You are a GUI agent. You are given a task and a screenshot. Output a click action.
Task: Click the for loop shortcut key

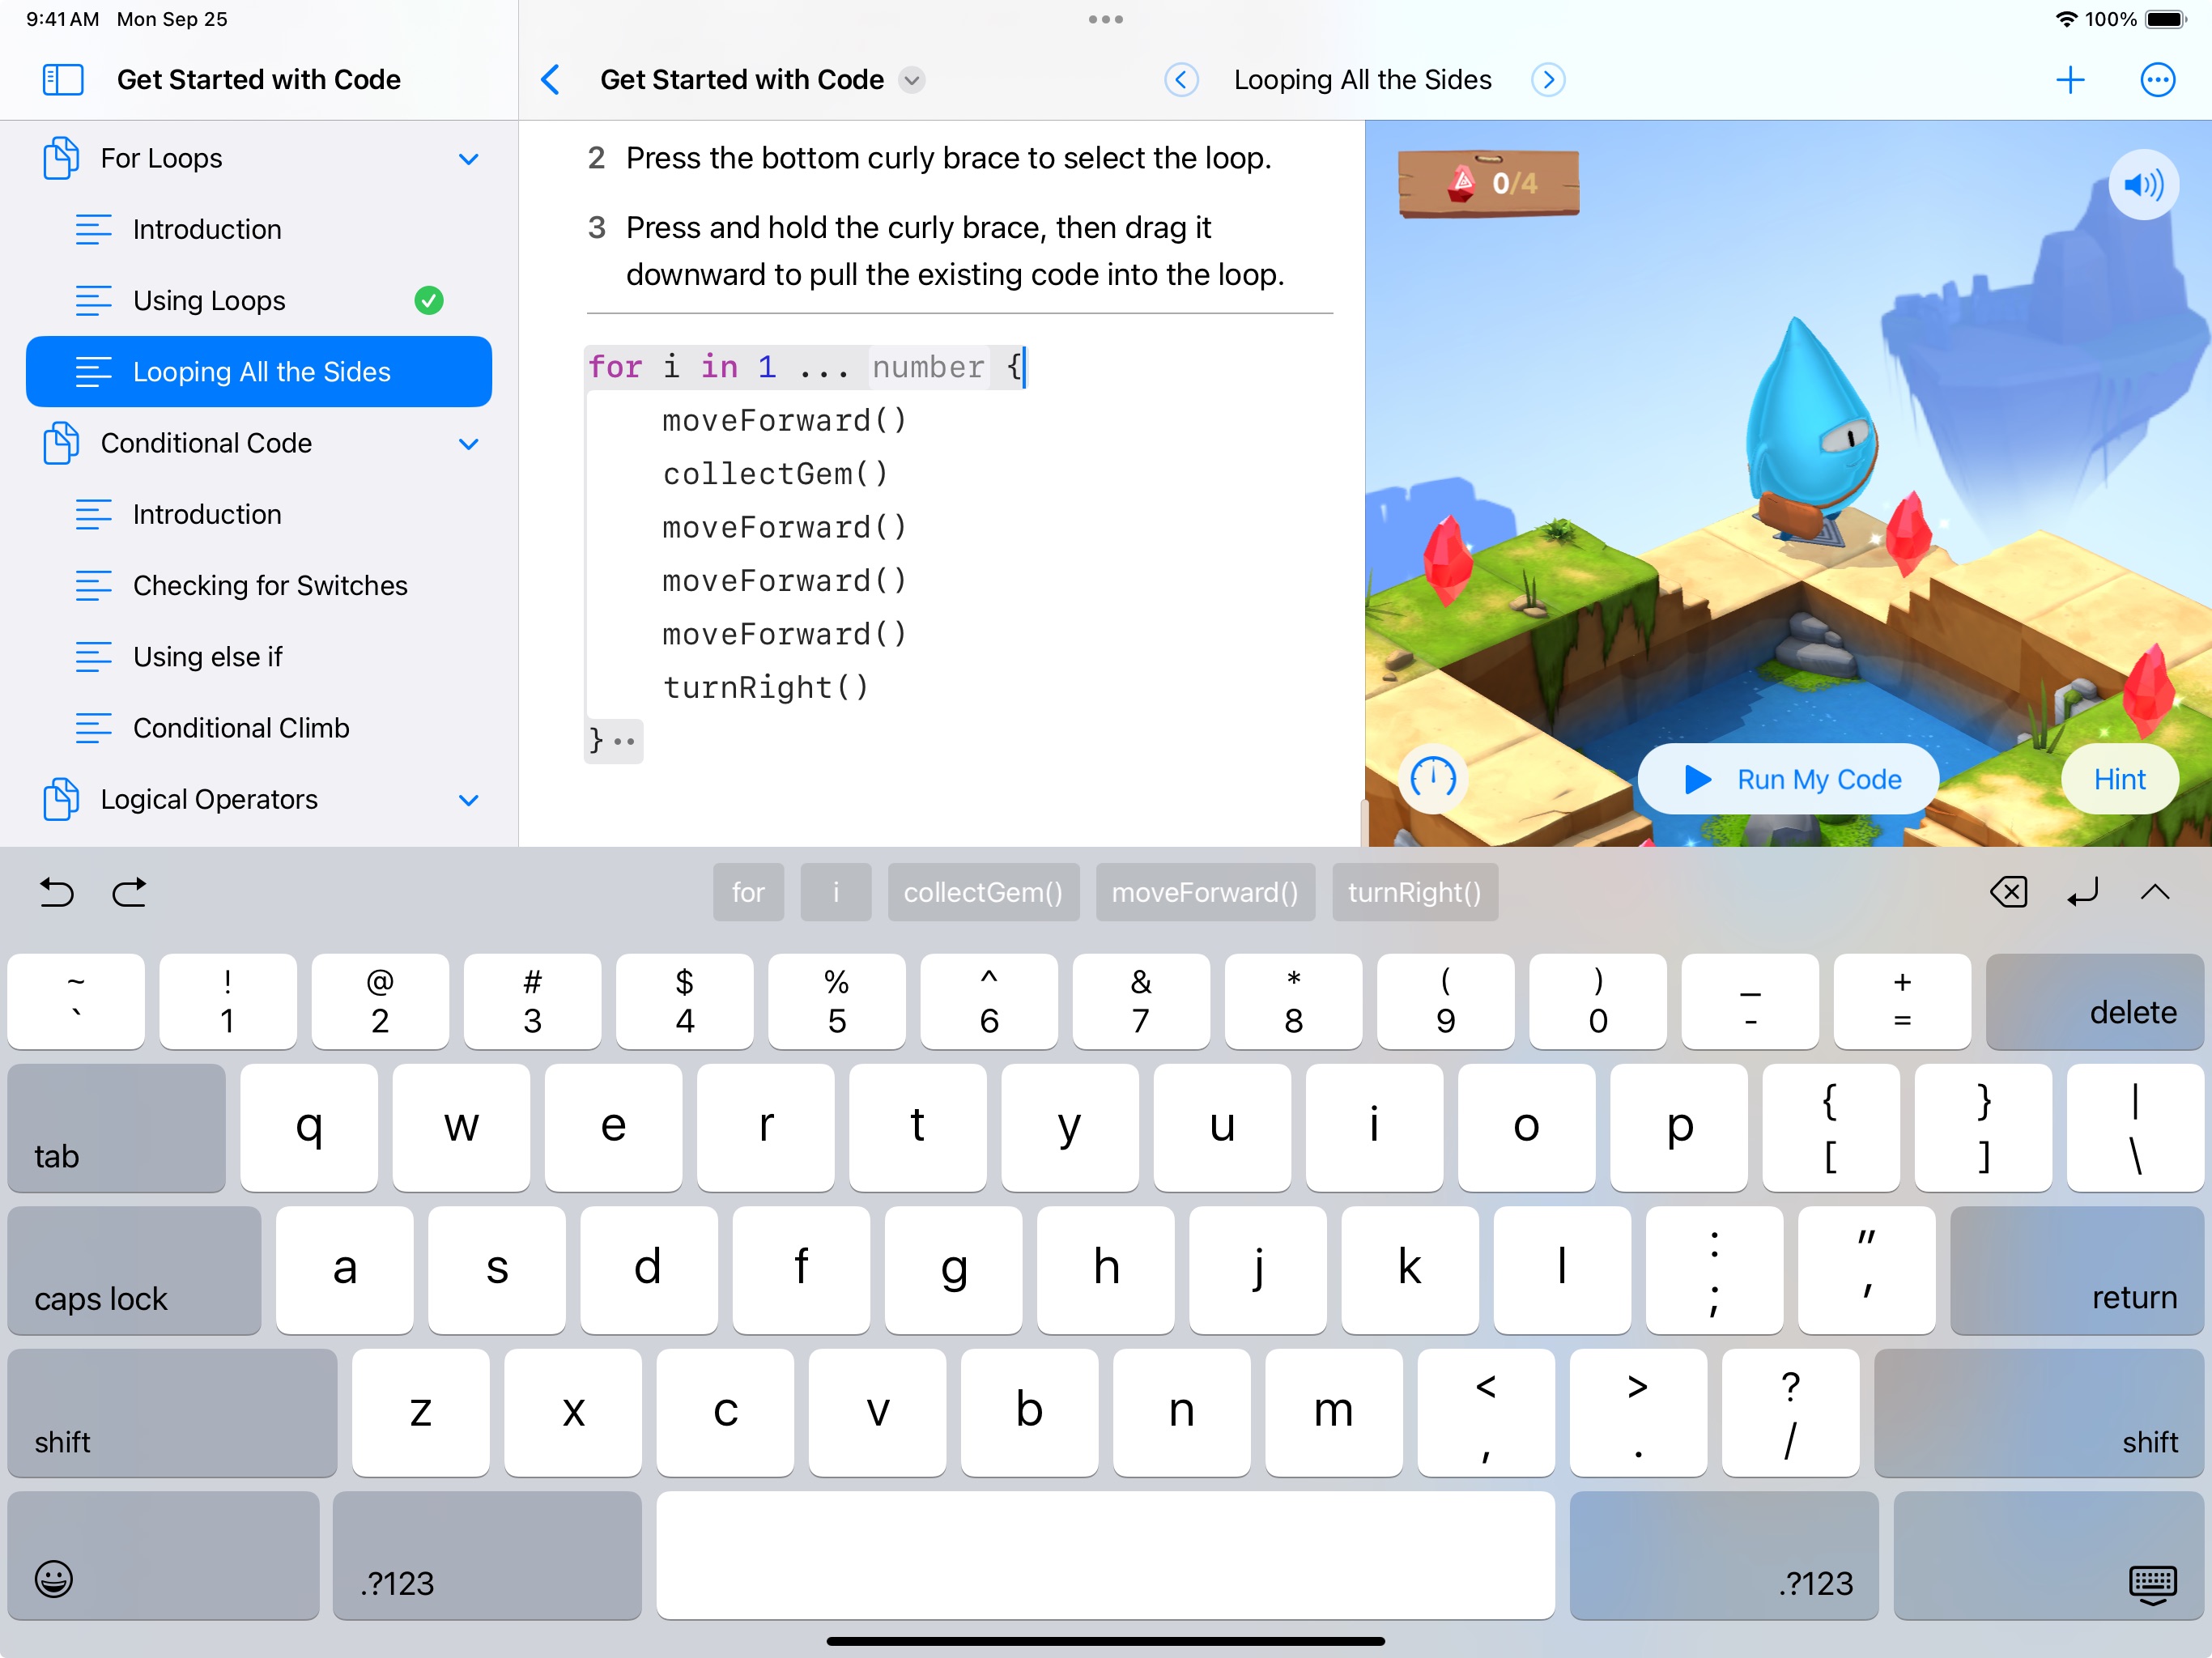click(x=749, y=891)
